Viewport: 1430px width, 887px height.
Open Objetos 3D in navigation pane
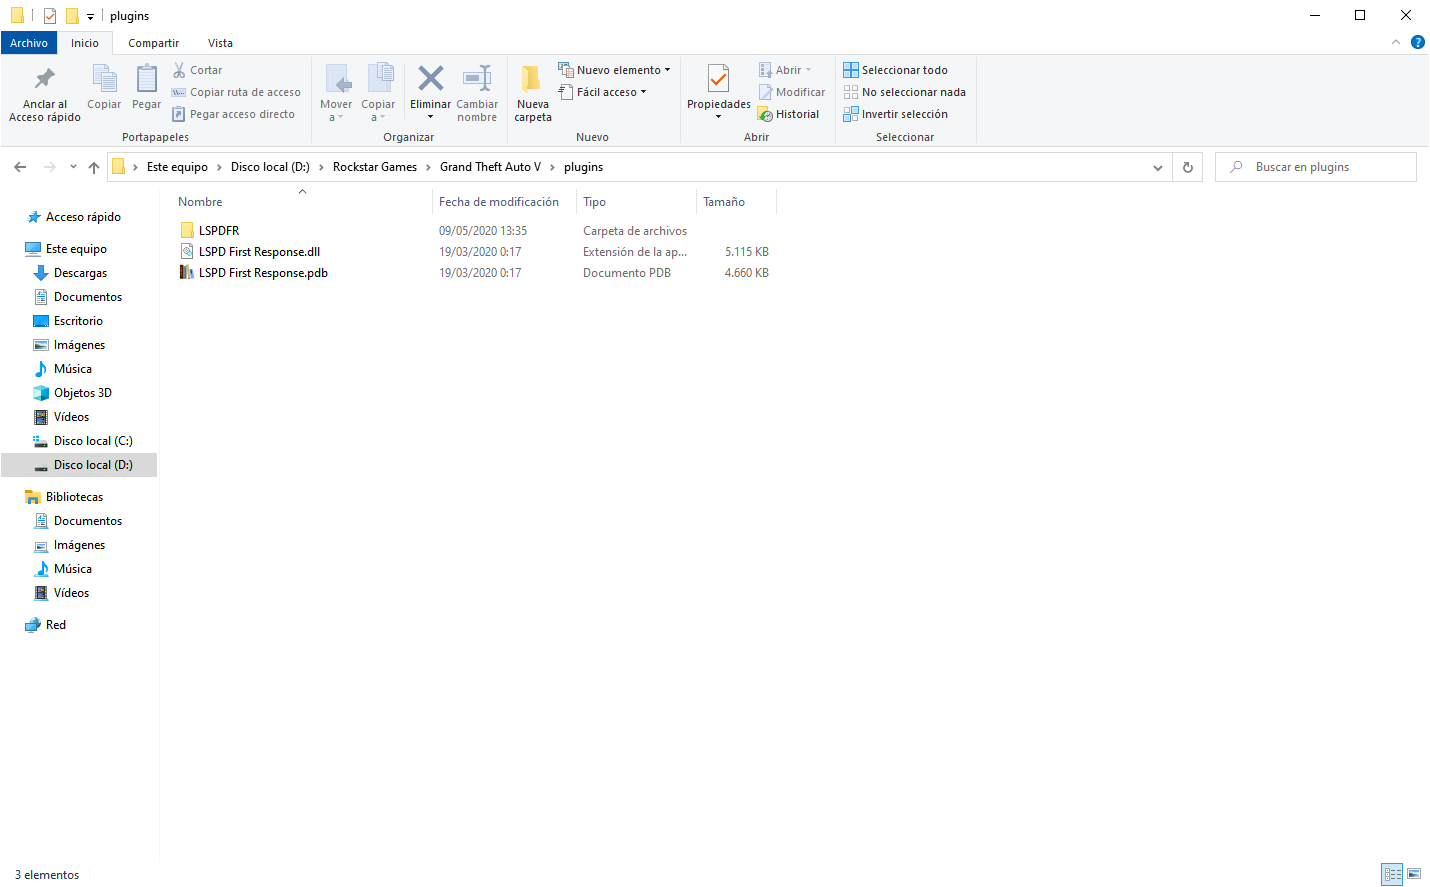(x=83, y=393)
